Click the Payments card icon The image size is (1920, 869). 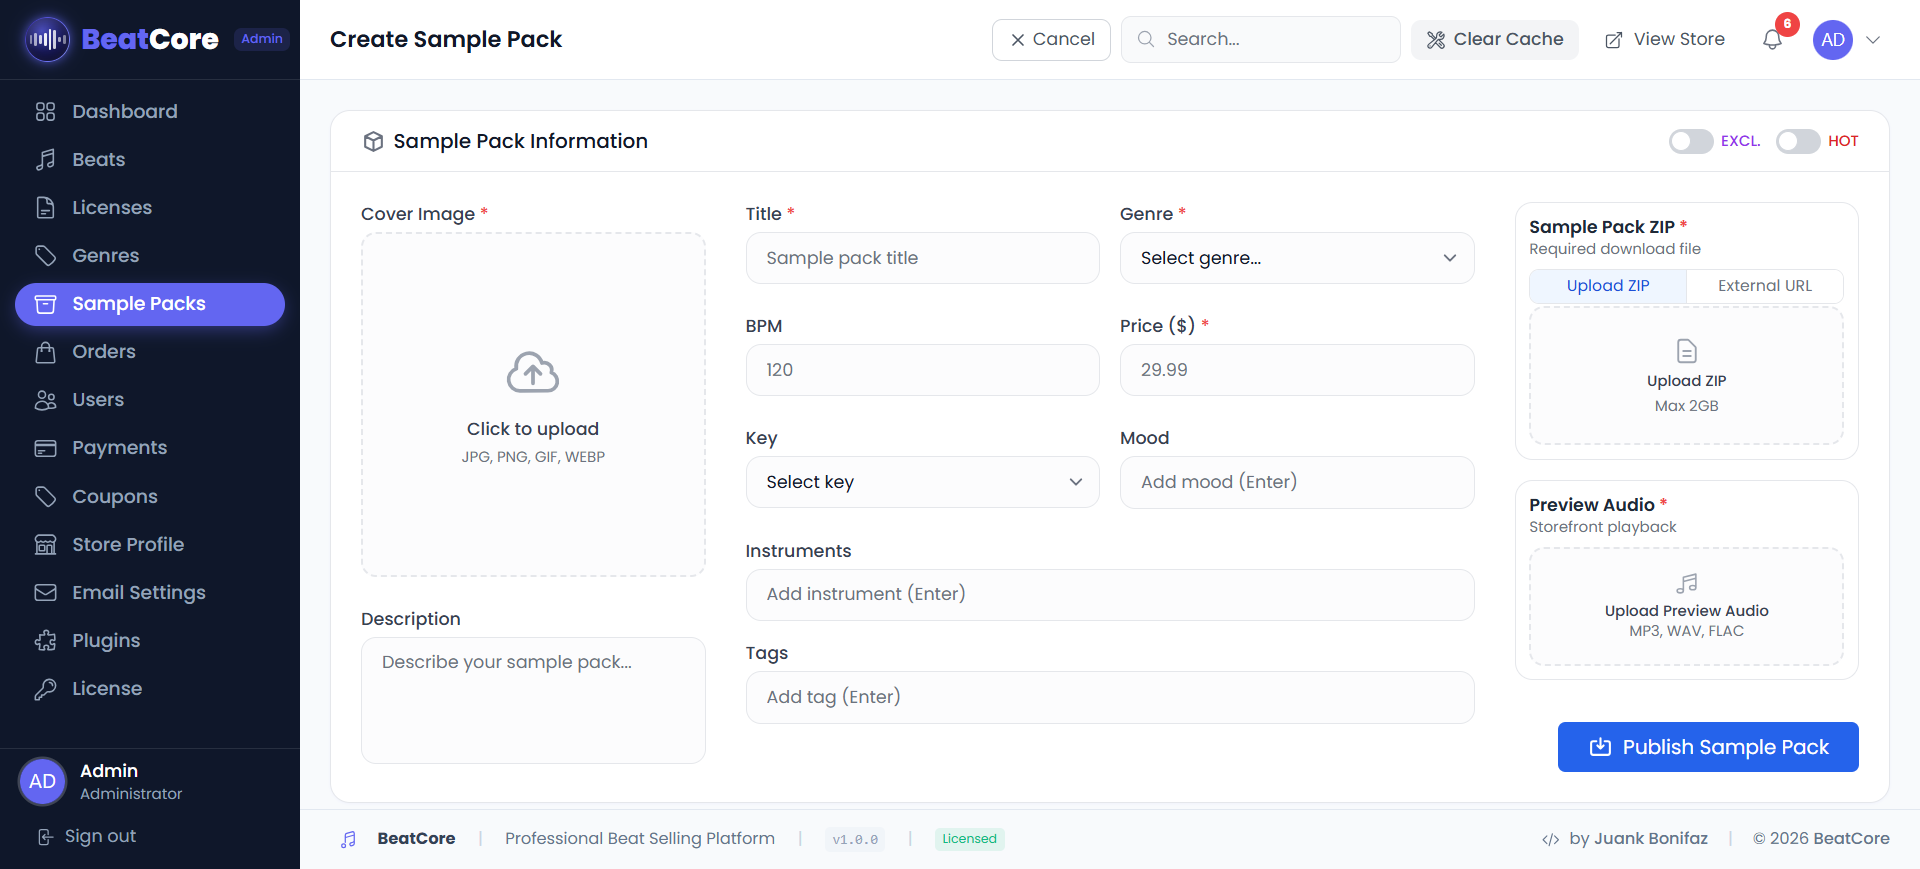[45, 448]
